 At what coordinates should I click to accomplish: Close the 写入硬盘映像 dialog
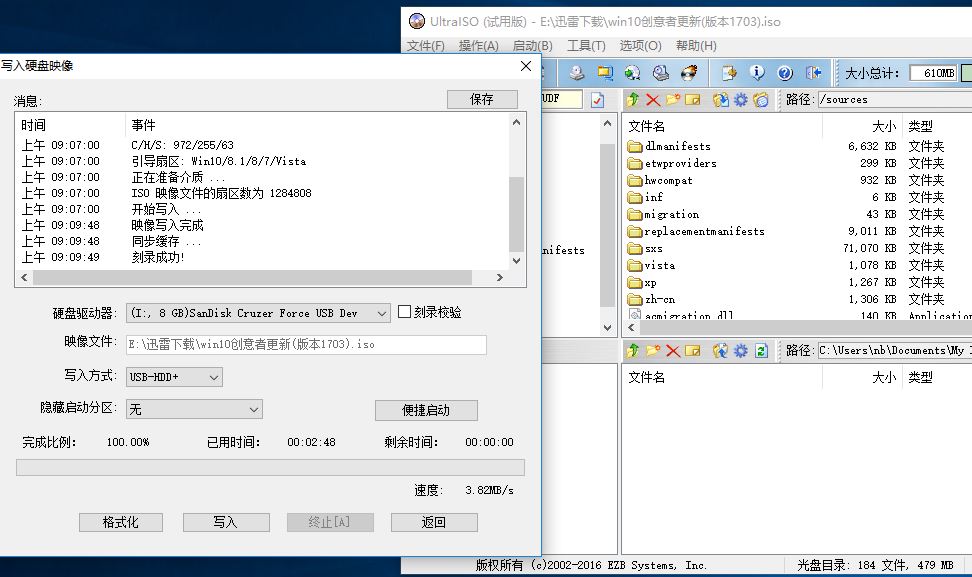click(526, 66)
